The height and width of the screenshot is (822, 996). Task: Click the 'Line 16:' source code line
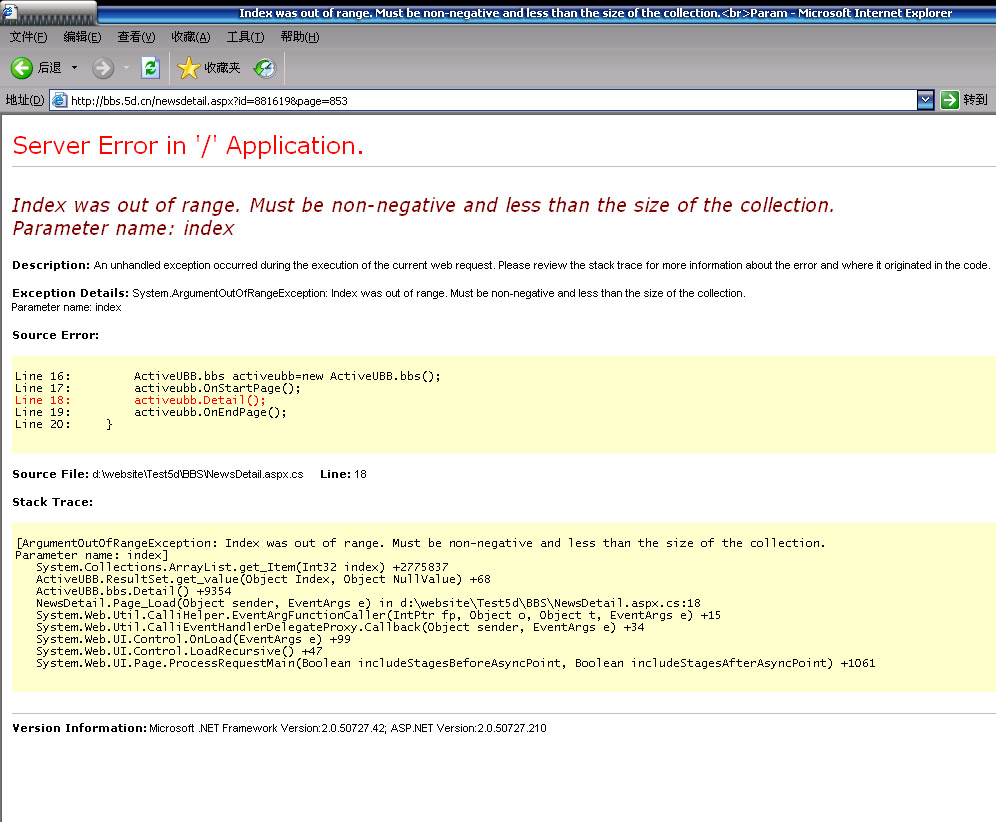click(227, 376)
